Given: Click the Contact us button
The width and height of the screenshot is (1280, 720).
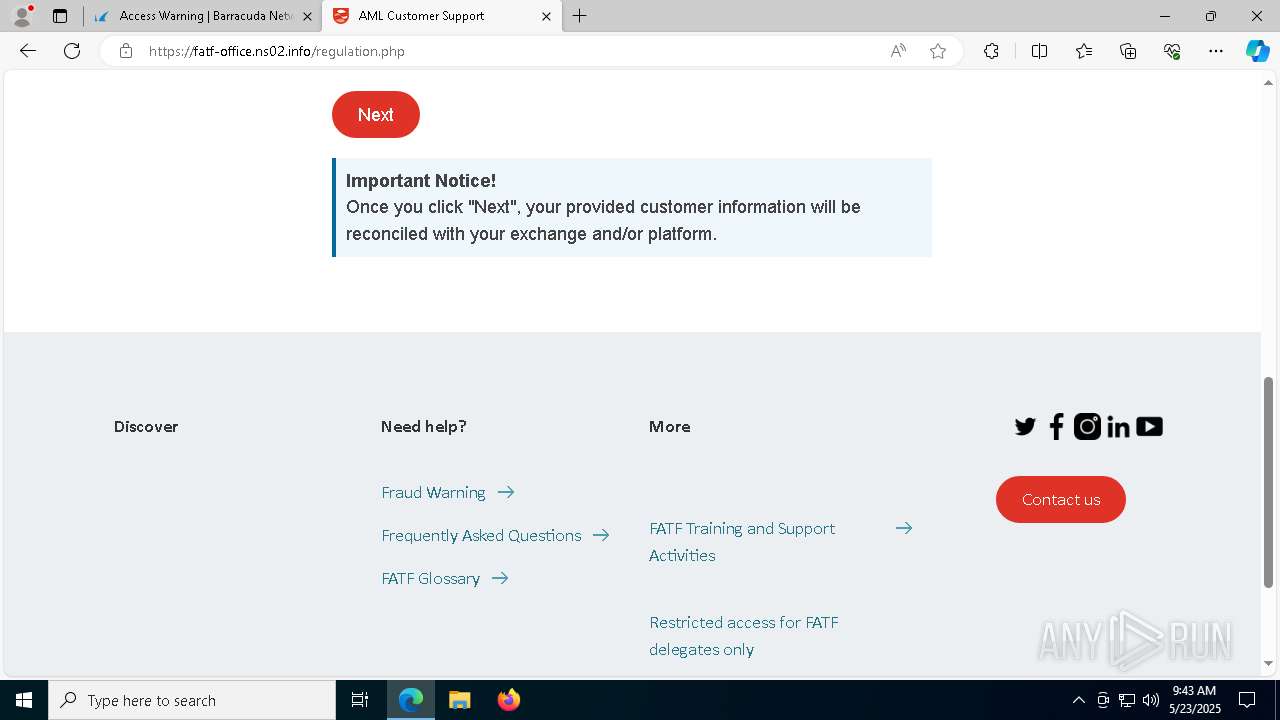Looking at the screenshot, I should click(1060, 499).
